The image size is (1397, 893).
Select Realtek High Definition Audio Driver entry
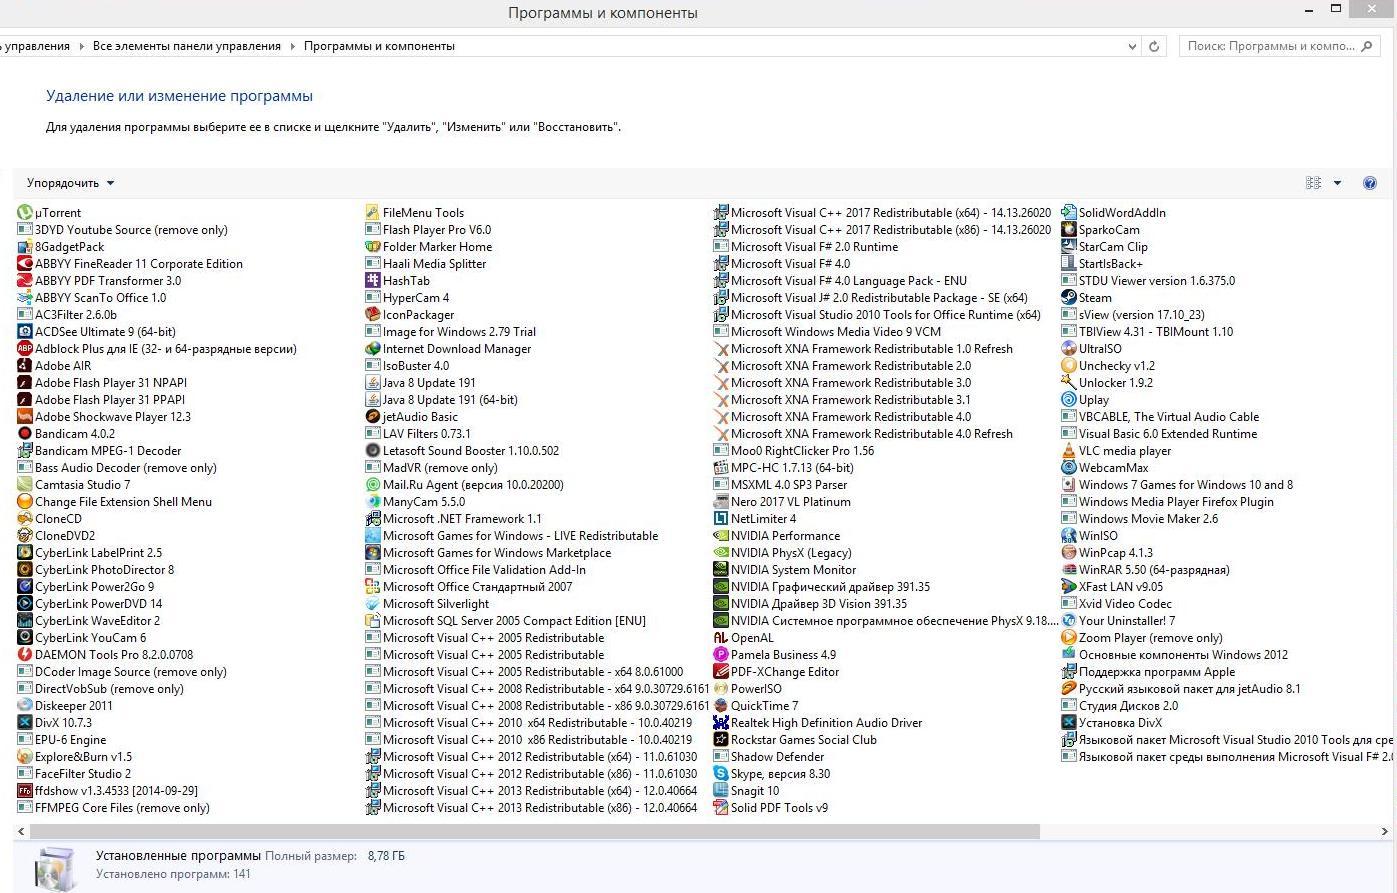(x=818, y=722)
